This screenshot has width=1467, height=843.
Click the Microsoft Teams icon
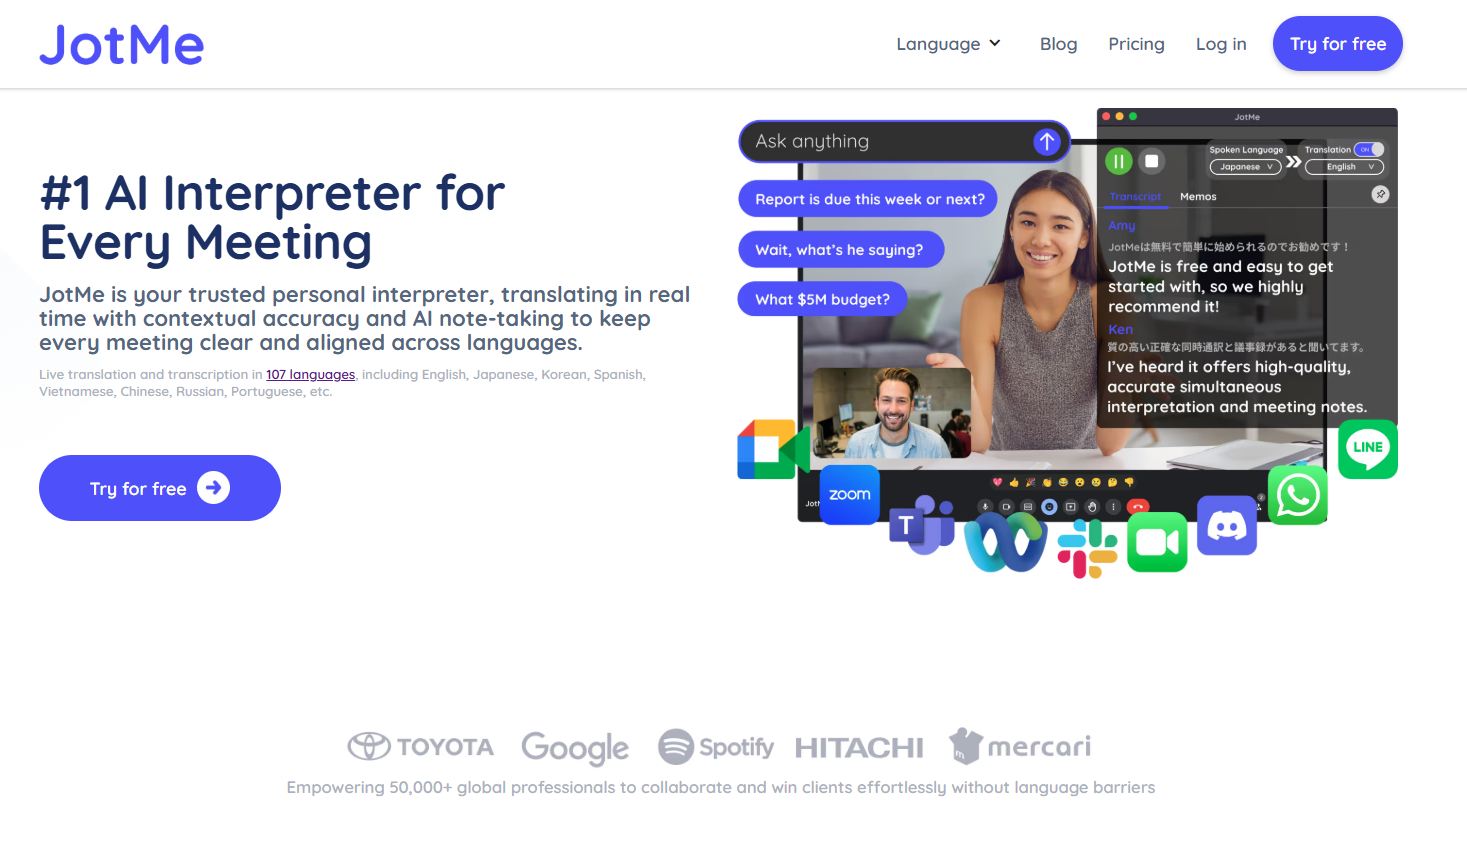pos(922,524)
